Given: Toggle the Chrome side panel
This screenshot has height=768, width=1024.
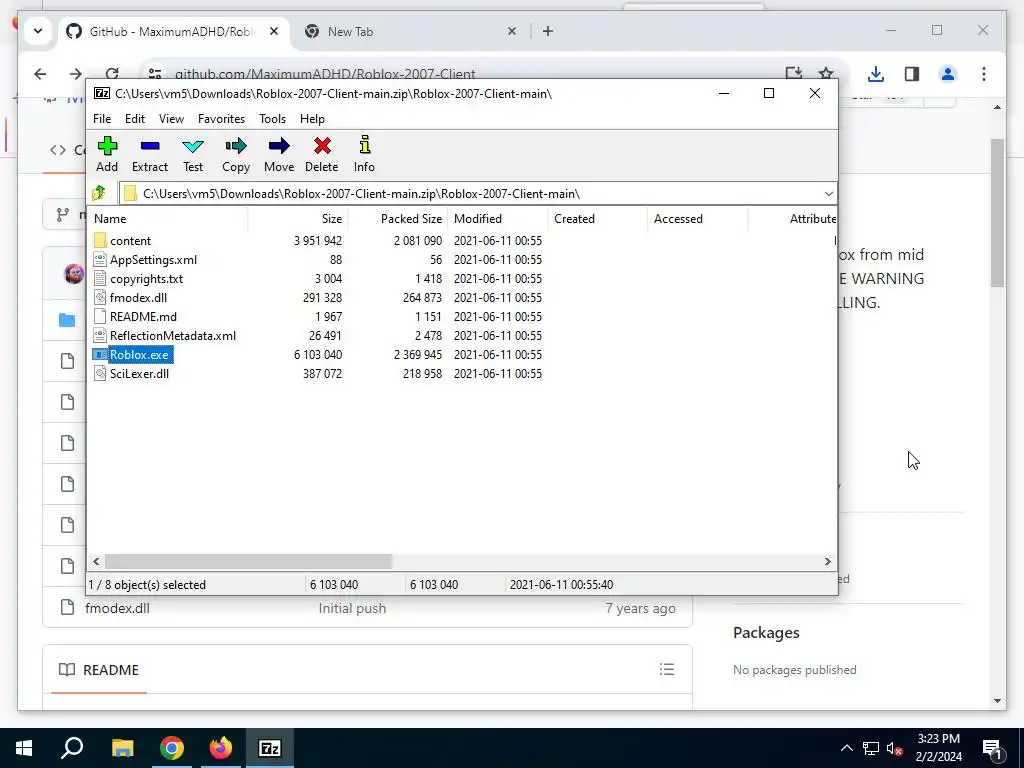Looking at the screenshot, I should [x=912, y=74].
